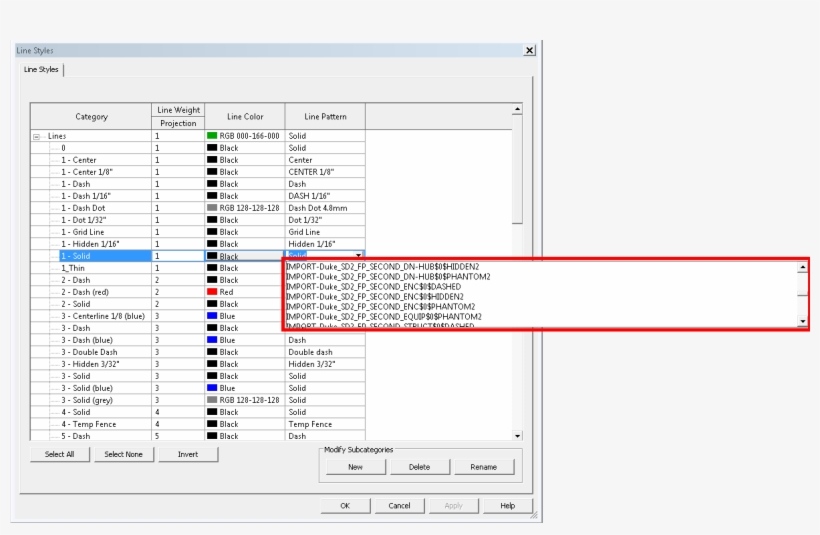Click scroll down arrow of dropdown list
The height and width of the screenshot is (535, 820).
click(802, 321)
